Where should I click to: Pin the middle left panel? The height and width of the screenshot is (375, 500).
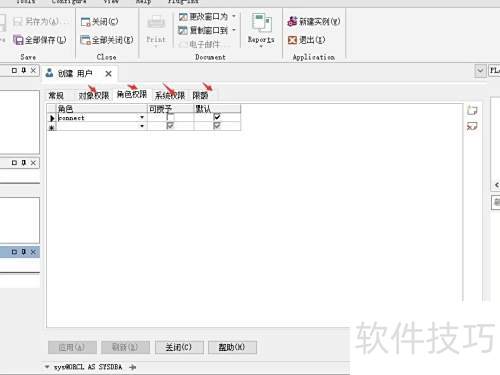[24, 163]
